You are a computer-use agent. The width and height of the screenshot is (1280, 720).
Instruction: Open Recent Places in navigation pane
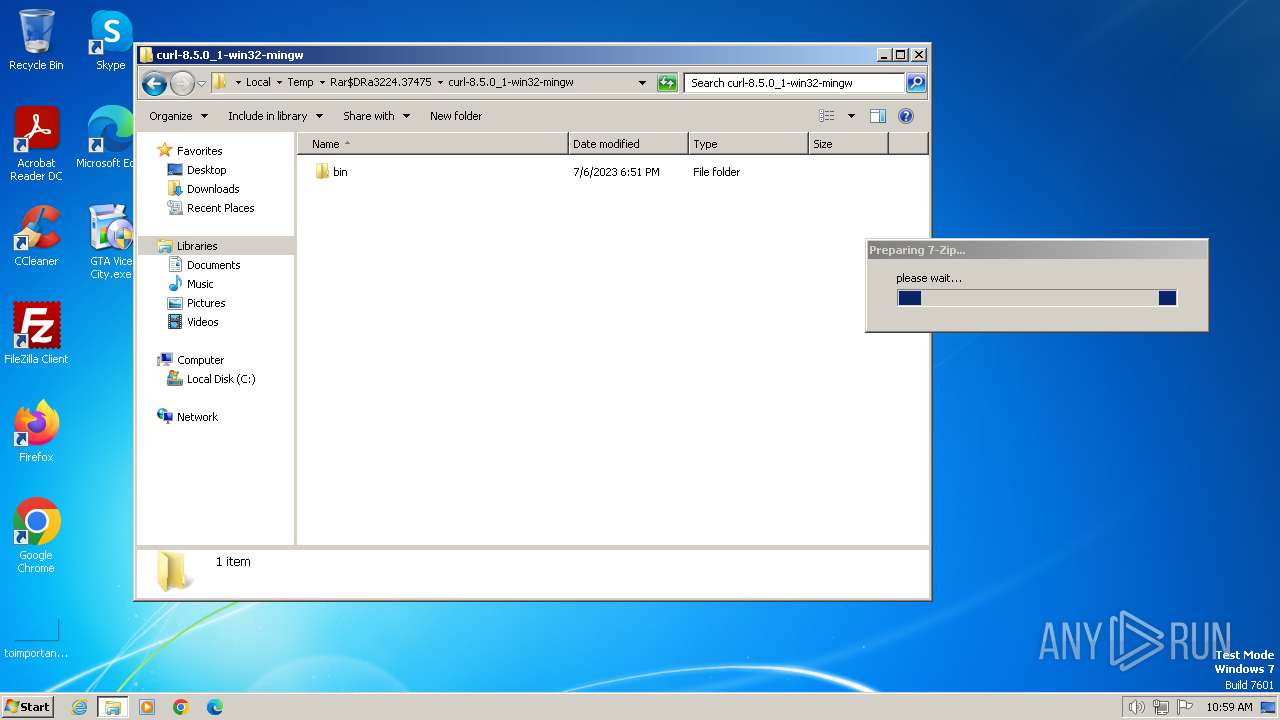[x=220, y=208]
